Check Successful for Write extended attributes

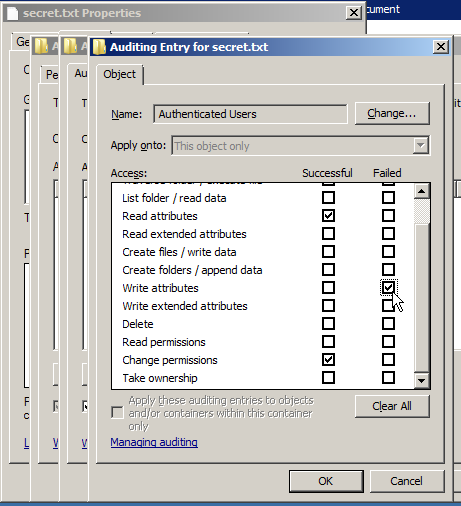[328, 306]
